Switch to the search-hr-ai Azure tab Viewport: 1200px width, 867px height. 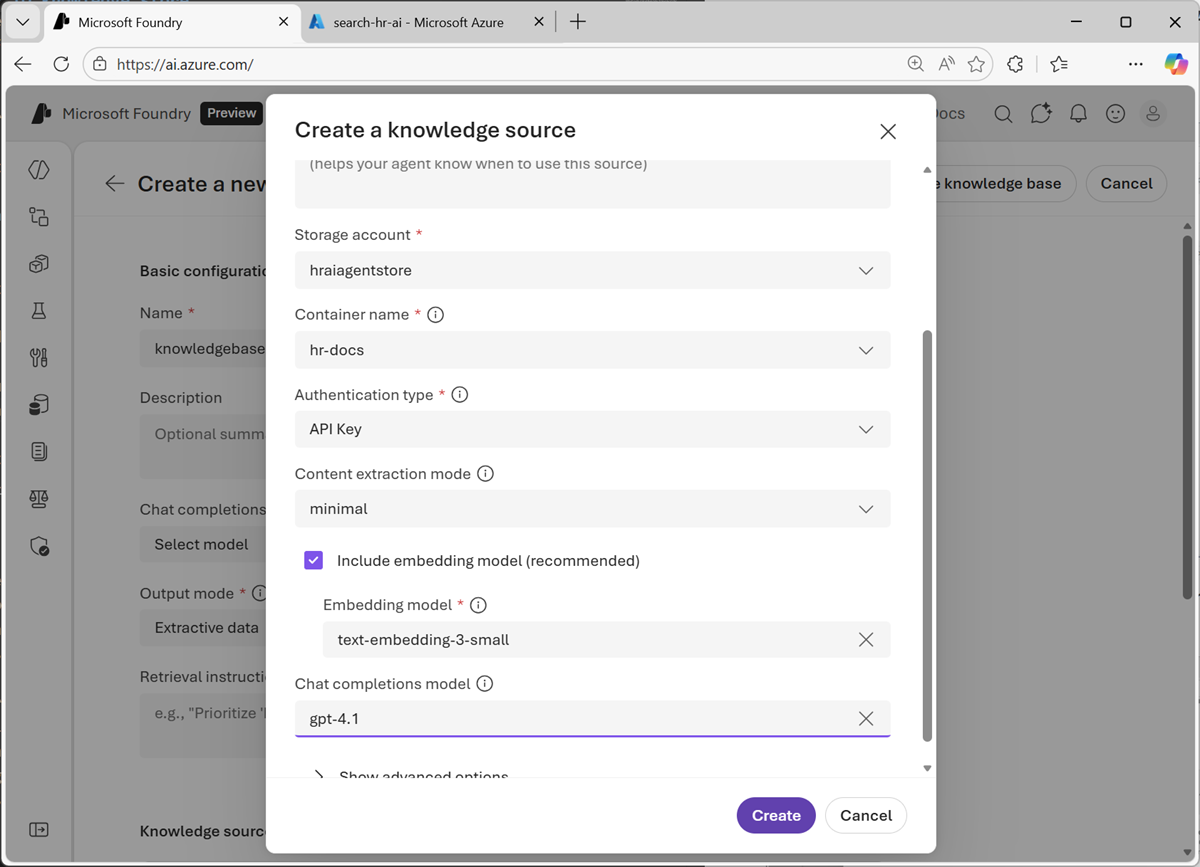tap(420, 21)
